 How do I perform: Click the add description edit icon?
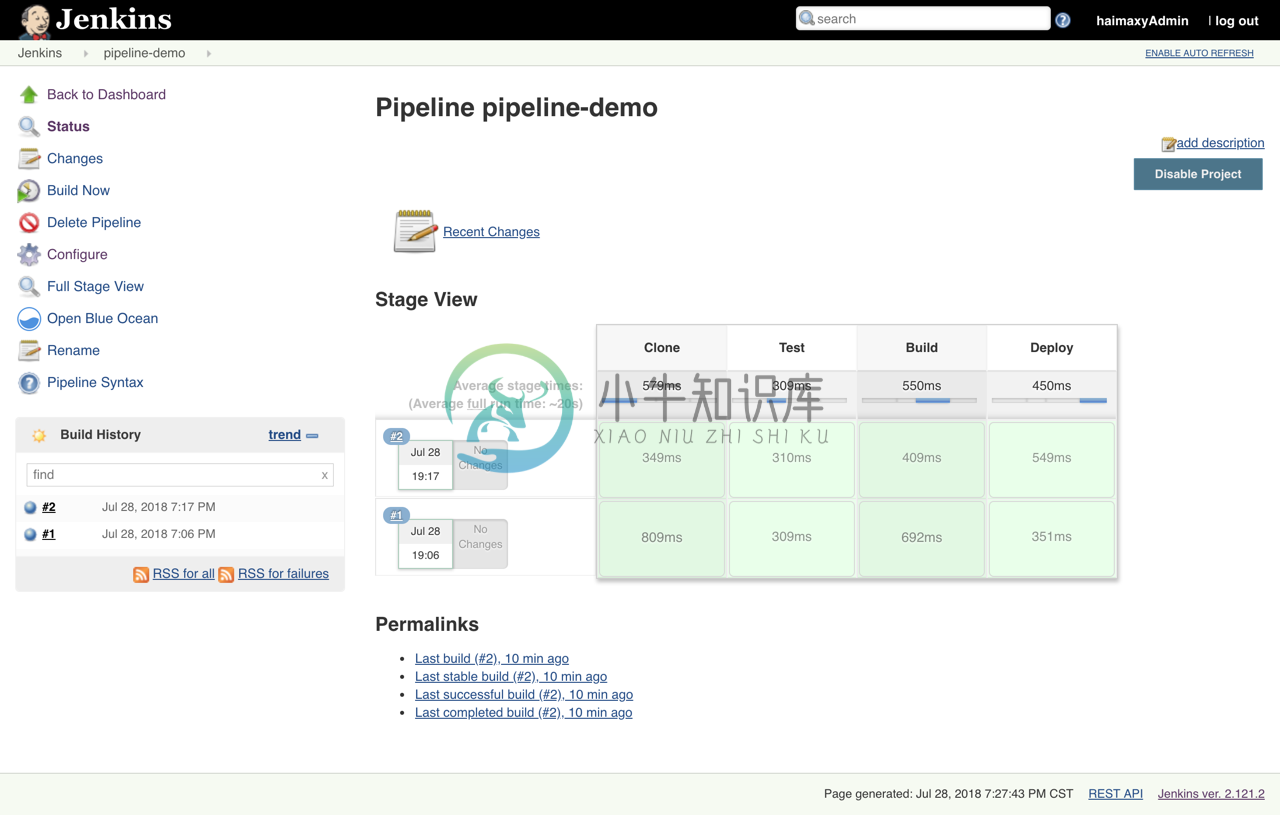[1168, 145]
